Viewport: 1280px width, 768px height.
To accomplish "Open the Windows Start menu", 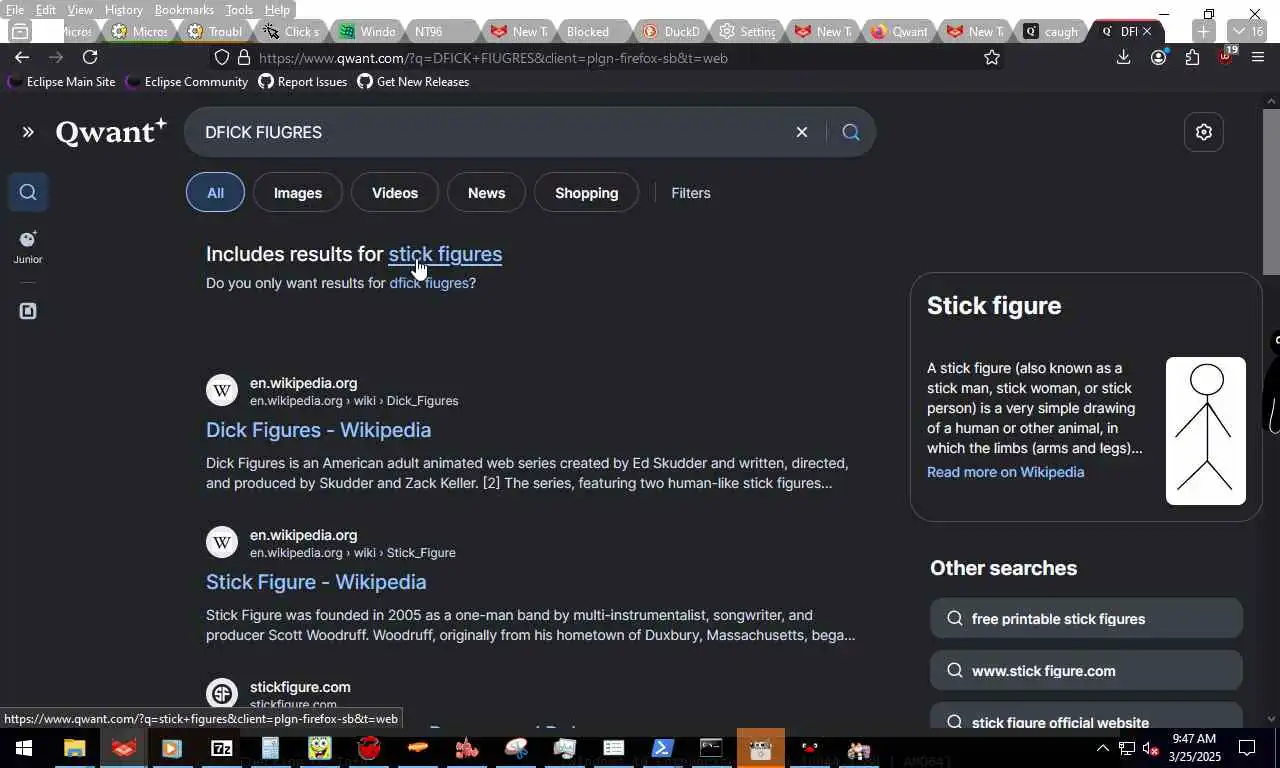I will click(x=23, y=748).
